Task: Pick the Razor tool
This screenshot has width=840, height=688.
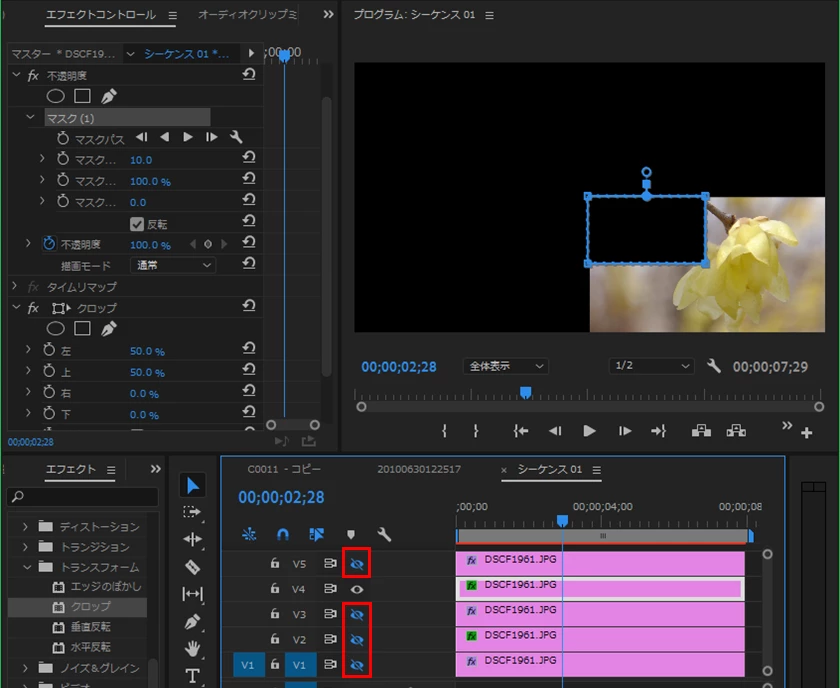Action: (192, 567)
